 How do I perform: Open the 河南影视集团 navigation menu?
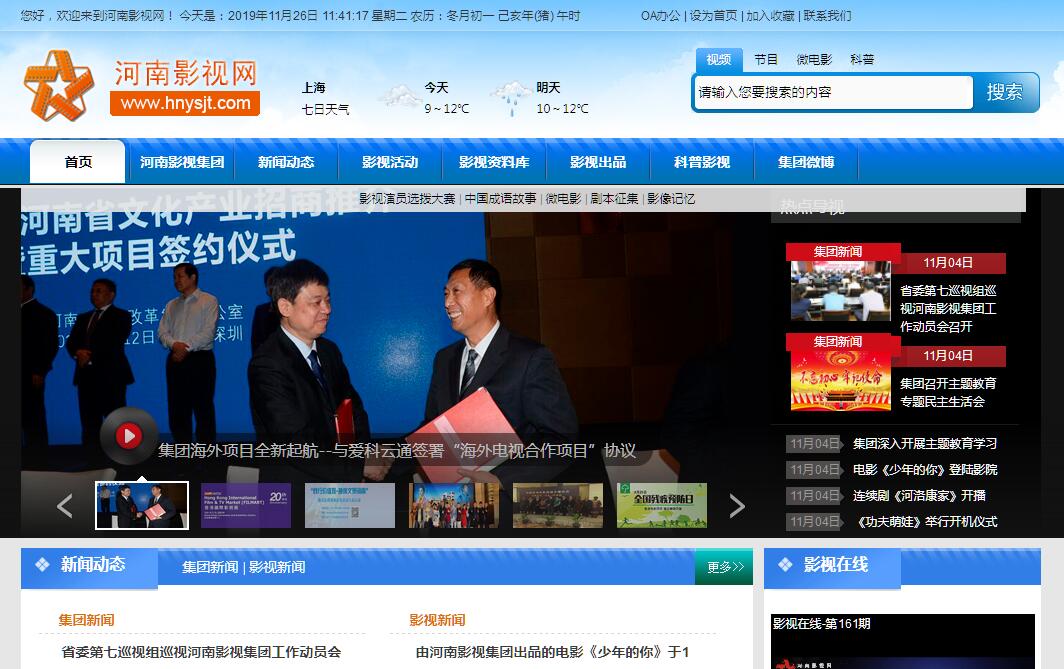[182, 162]
